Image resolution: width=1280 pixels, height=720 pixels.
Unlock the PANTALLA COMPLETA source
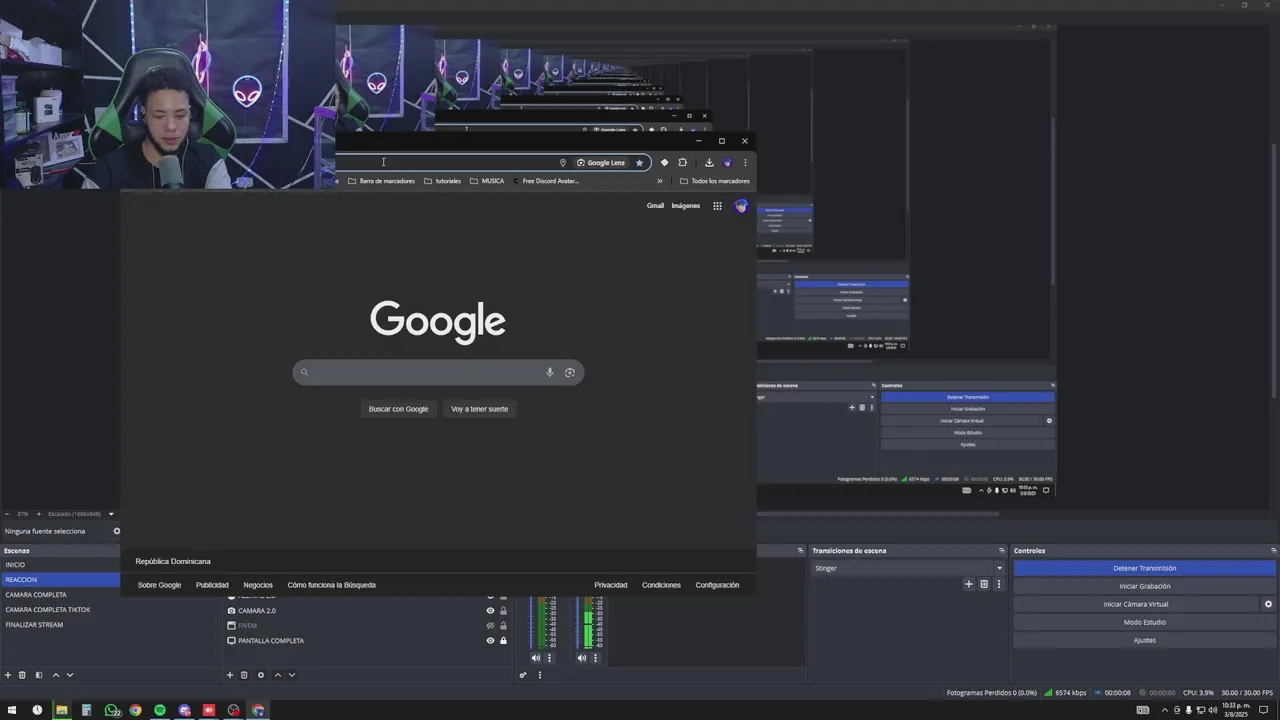[503, 640]
